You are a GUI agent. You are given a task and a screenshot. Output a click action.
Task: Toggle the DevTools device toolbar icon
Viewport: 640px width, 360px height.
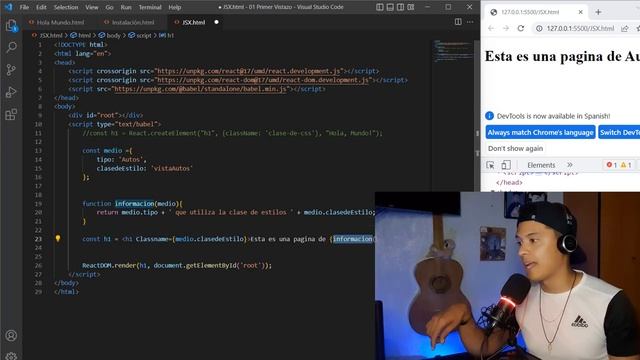click(506, 165)
